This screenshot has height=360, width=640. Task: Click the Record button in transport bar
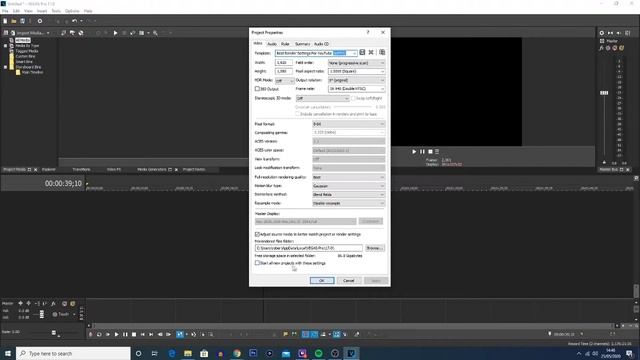tap(90, 334)
